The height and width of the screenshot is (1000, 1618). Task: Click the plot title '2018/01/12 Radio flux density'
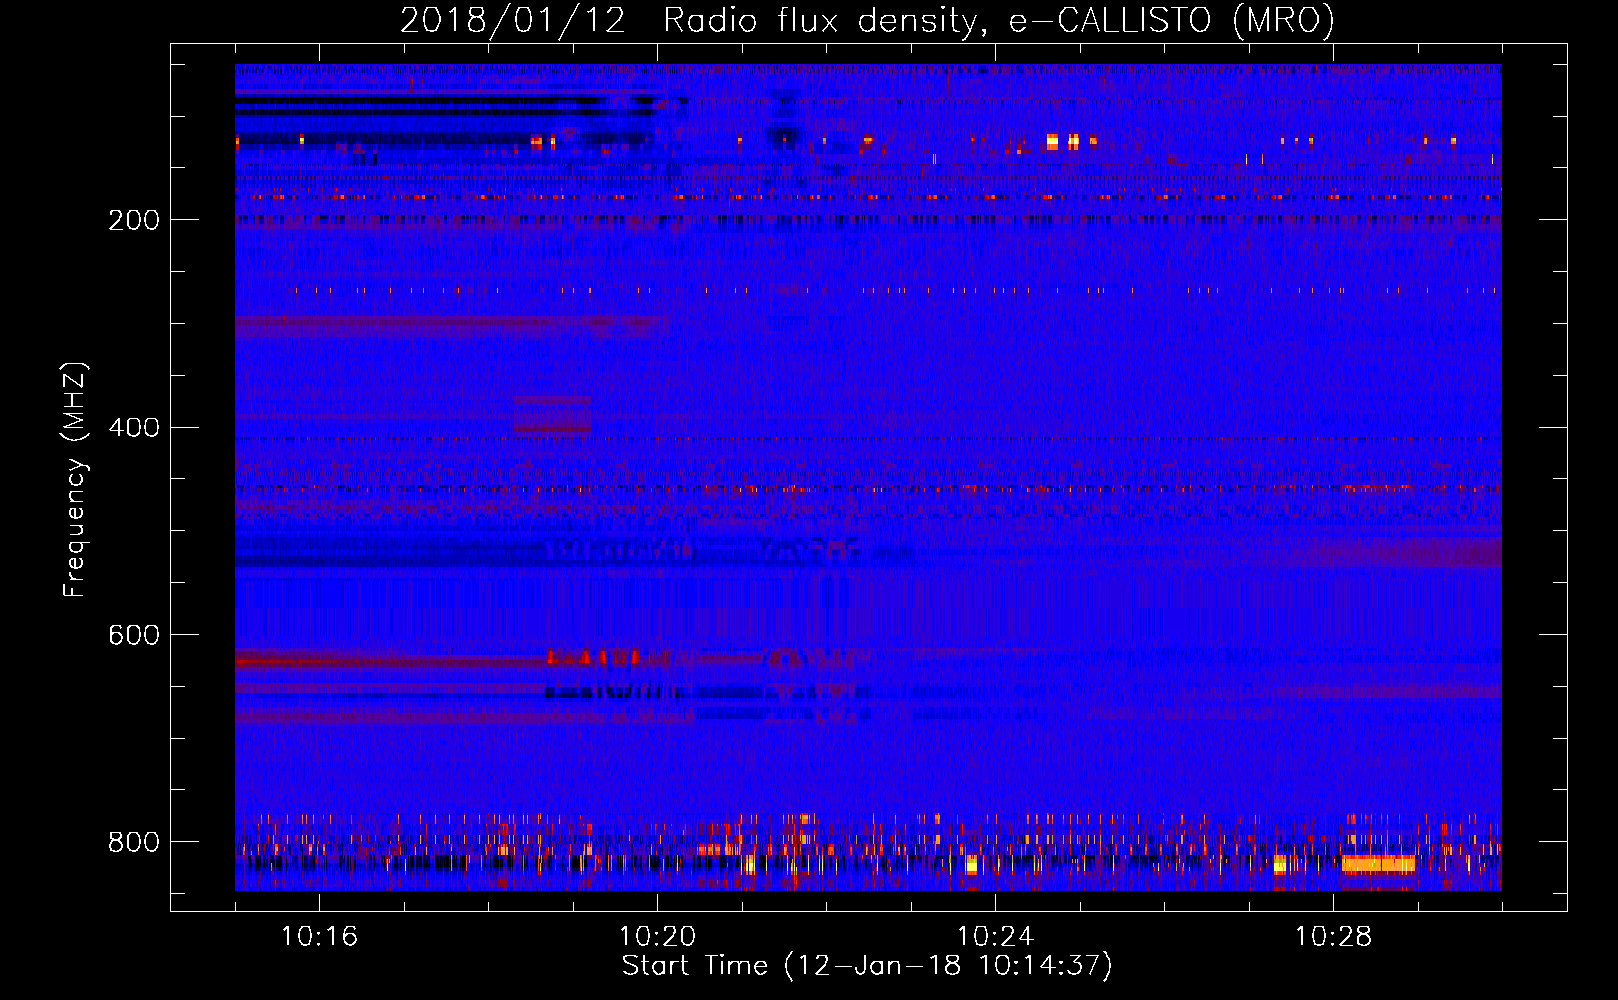tap(867, 20)
